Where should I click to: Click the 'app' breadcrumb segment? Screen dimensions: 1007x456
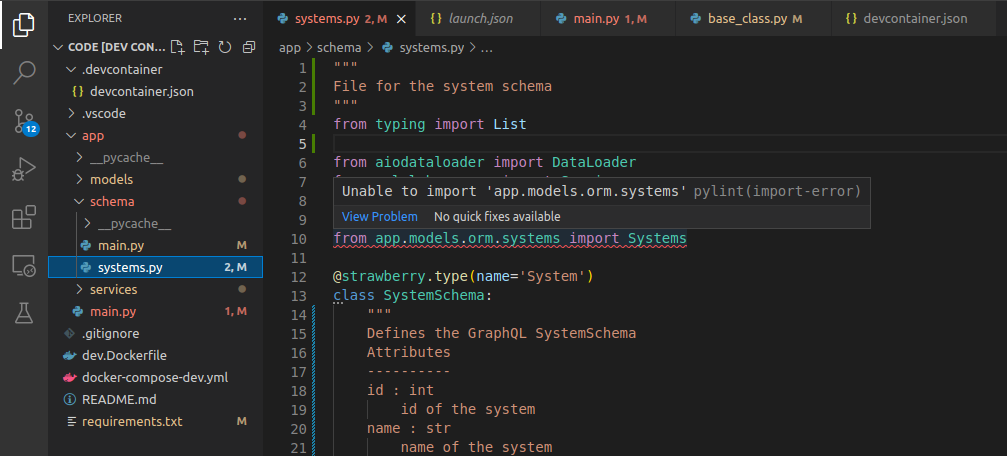tap(290, 47)
